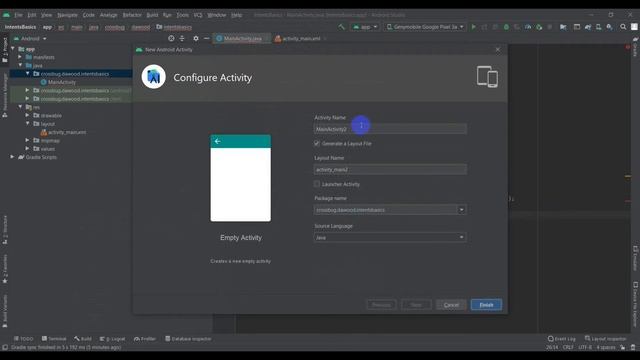640x360 pixels.
Task: Click the Activity Name input field
Action: click(x=390, y=129)
